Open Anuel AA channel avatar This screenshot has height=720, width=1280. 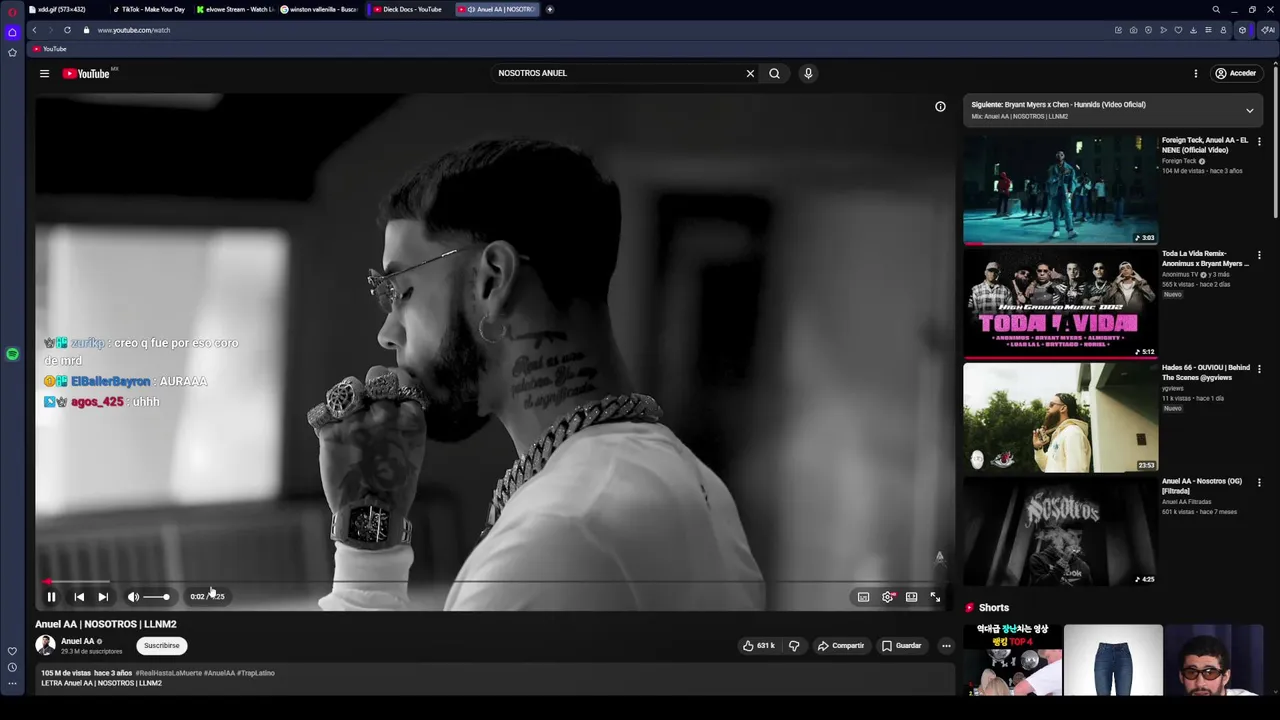[46, 646]
